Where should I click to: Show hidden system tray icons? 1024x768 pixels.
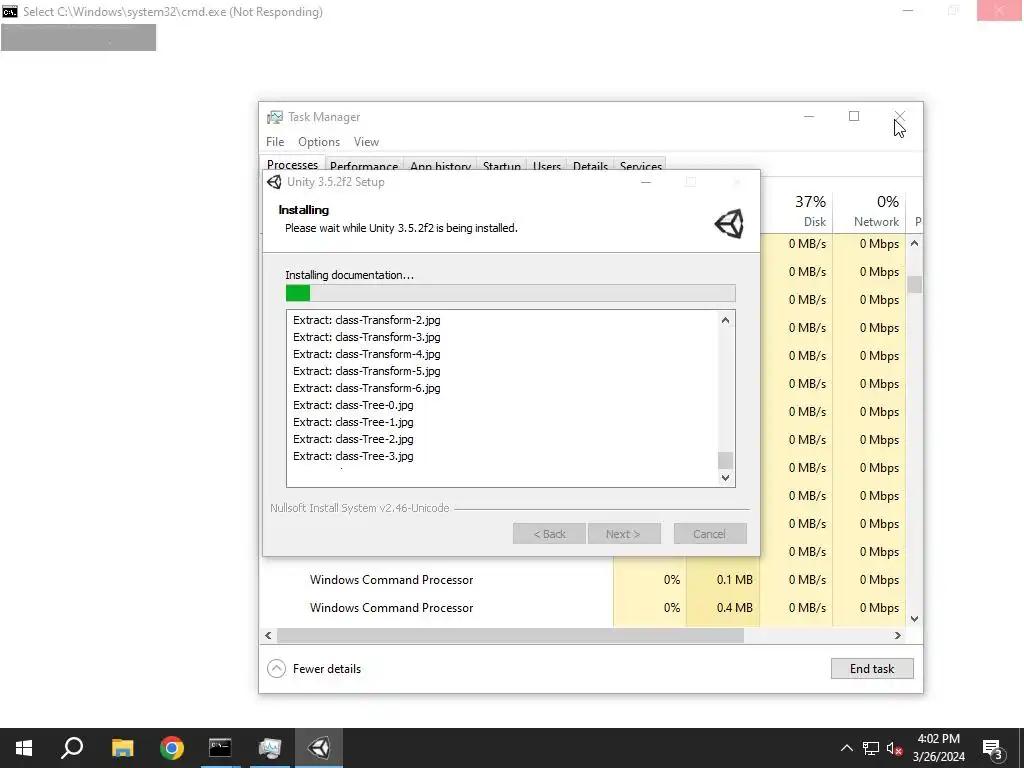point(846,748)
